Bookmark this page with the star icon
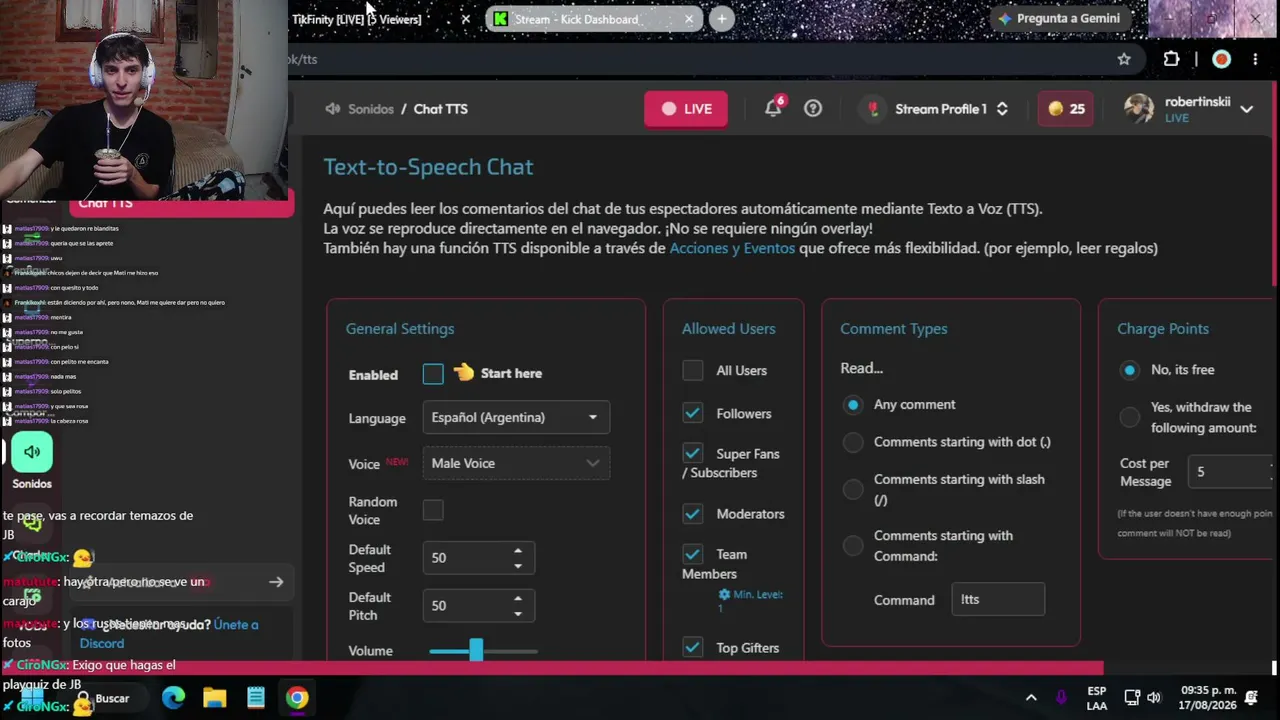1280x720 pixels. tap(1124, 59)
